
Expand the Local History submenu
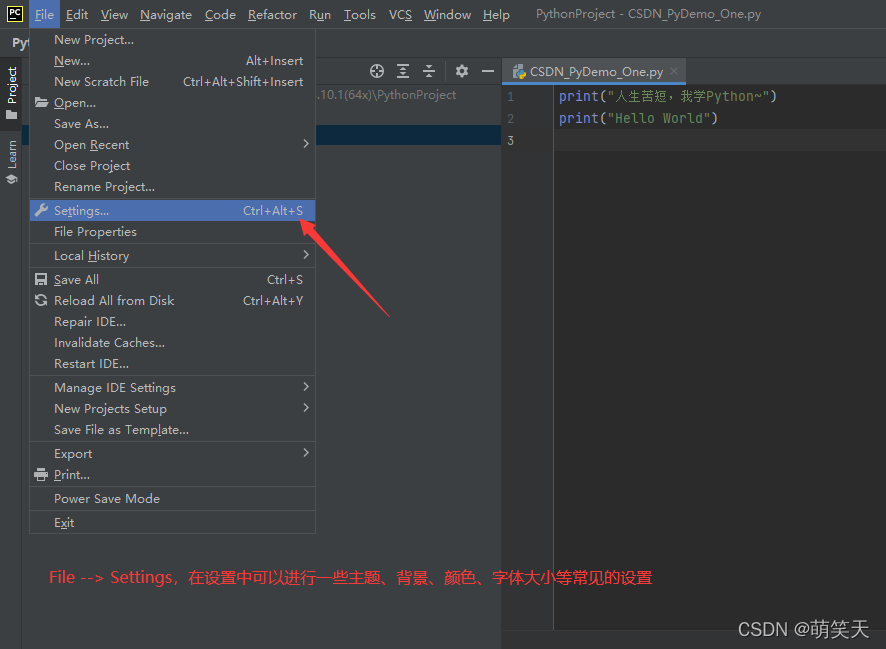[305, 256]
